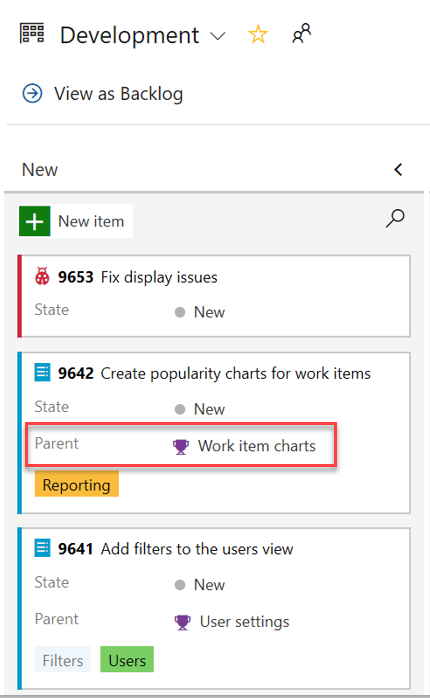
Task: Toggle the favorite star for Development
Action: pyautogui.click(x=258, y=34)
